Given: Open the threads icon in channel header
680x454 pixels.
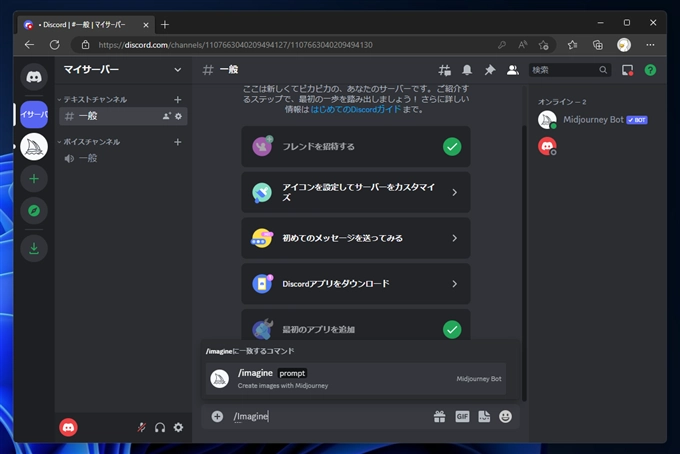Looking at the screenshot, I should pyautogui.click(x=445, y=70).
